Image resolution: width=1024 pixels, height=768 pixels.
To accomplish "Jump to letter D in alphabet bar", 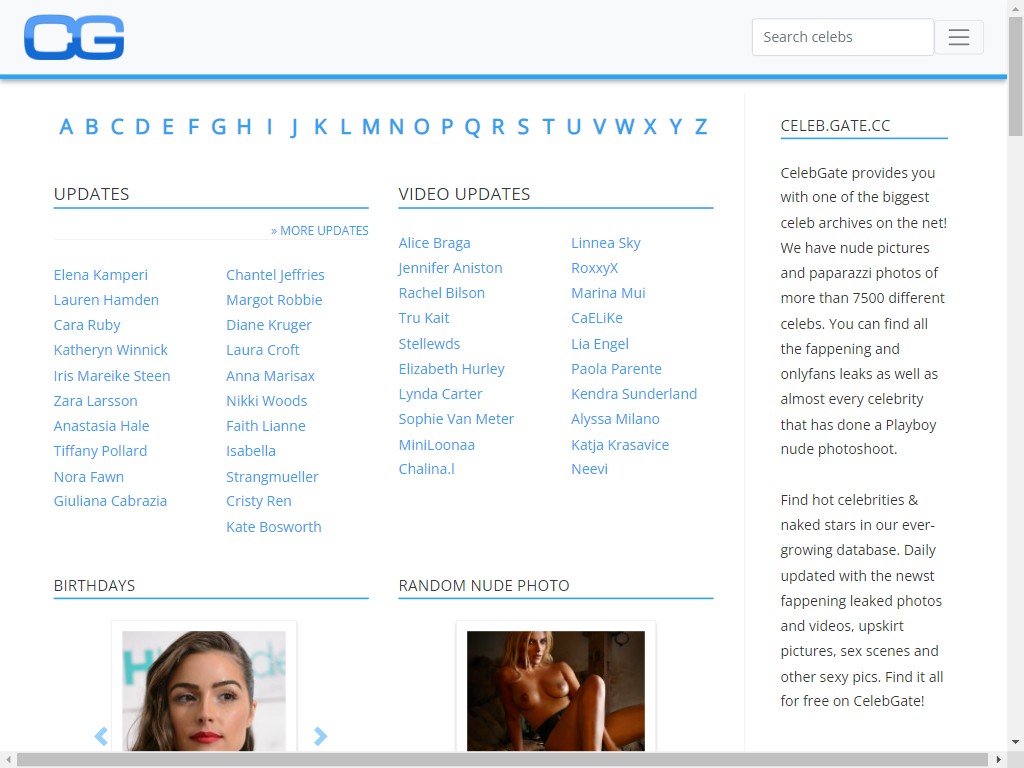I will tap(142, 127).
